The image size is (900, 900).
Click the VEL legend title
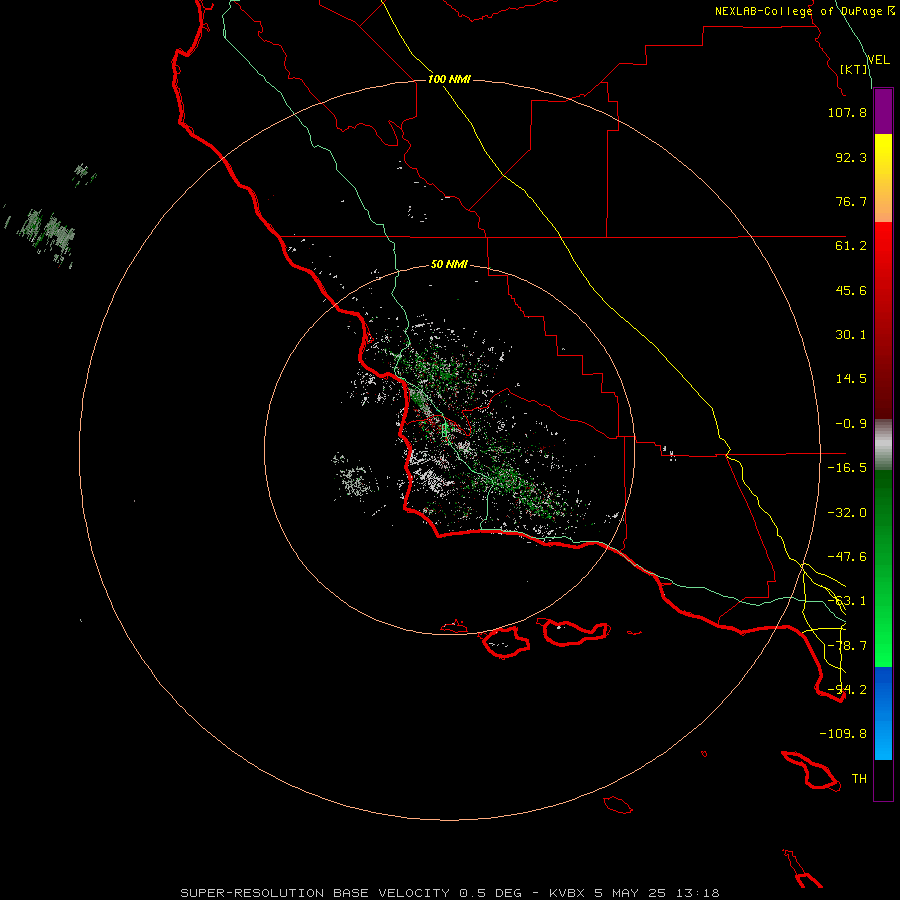878,60
